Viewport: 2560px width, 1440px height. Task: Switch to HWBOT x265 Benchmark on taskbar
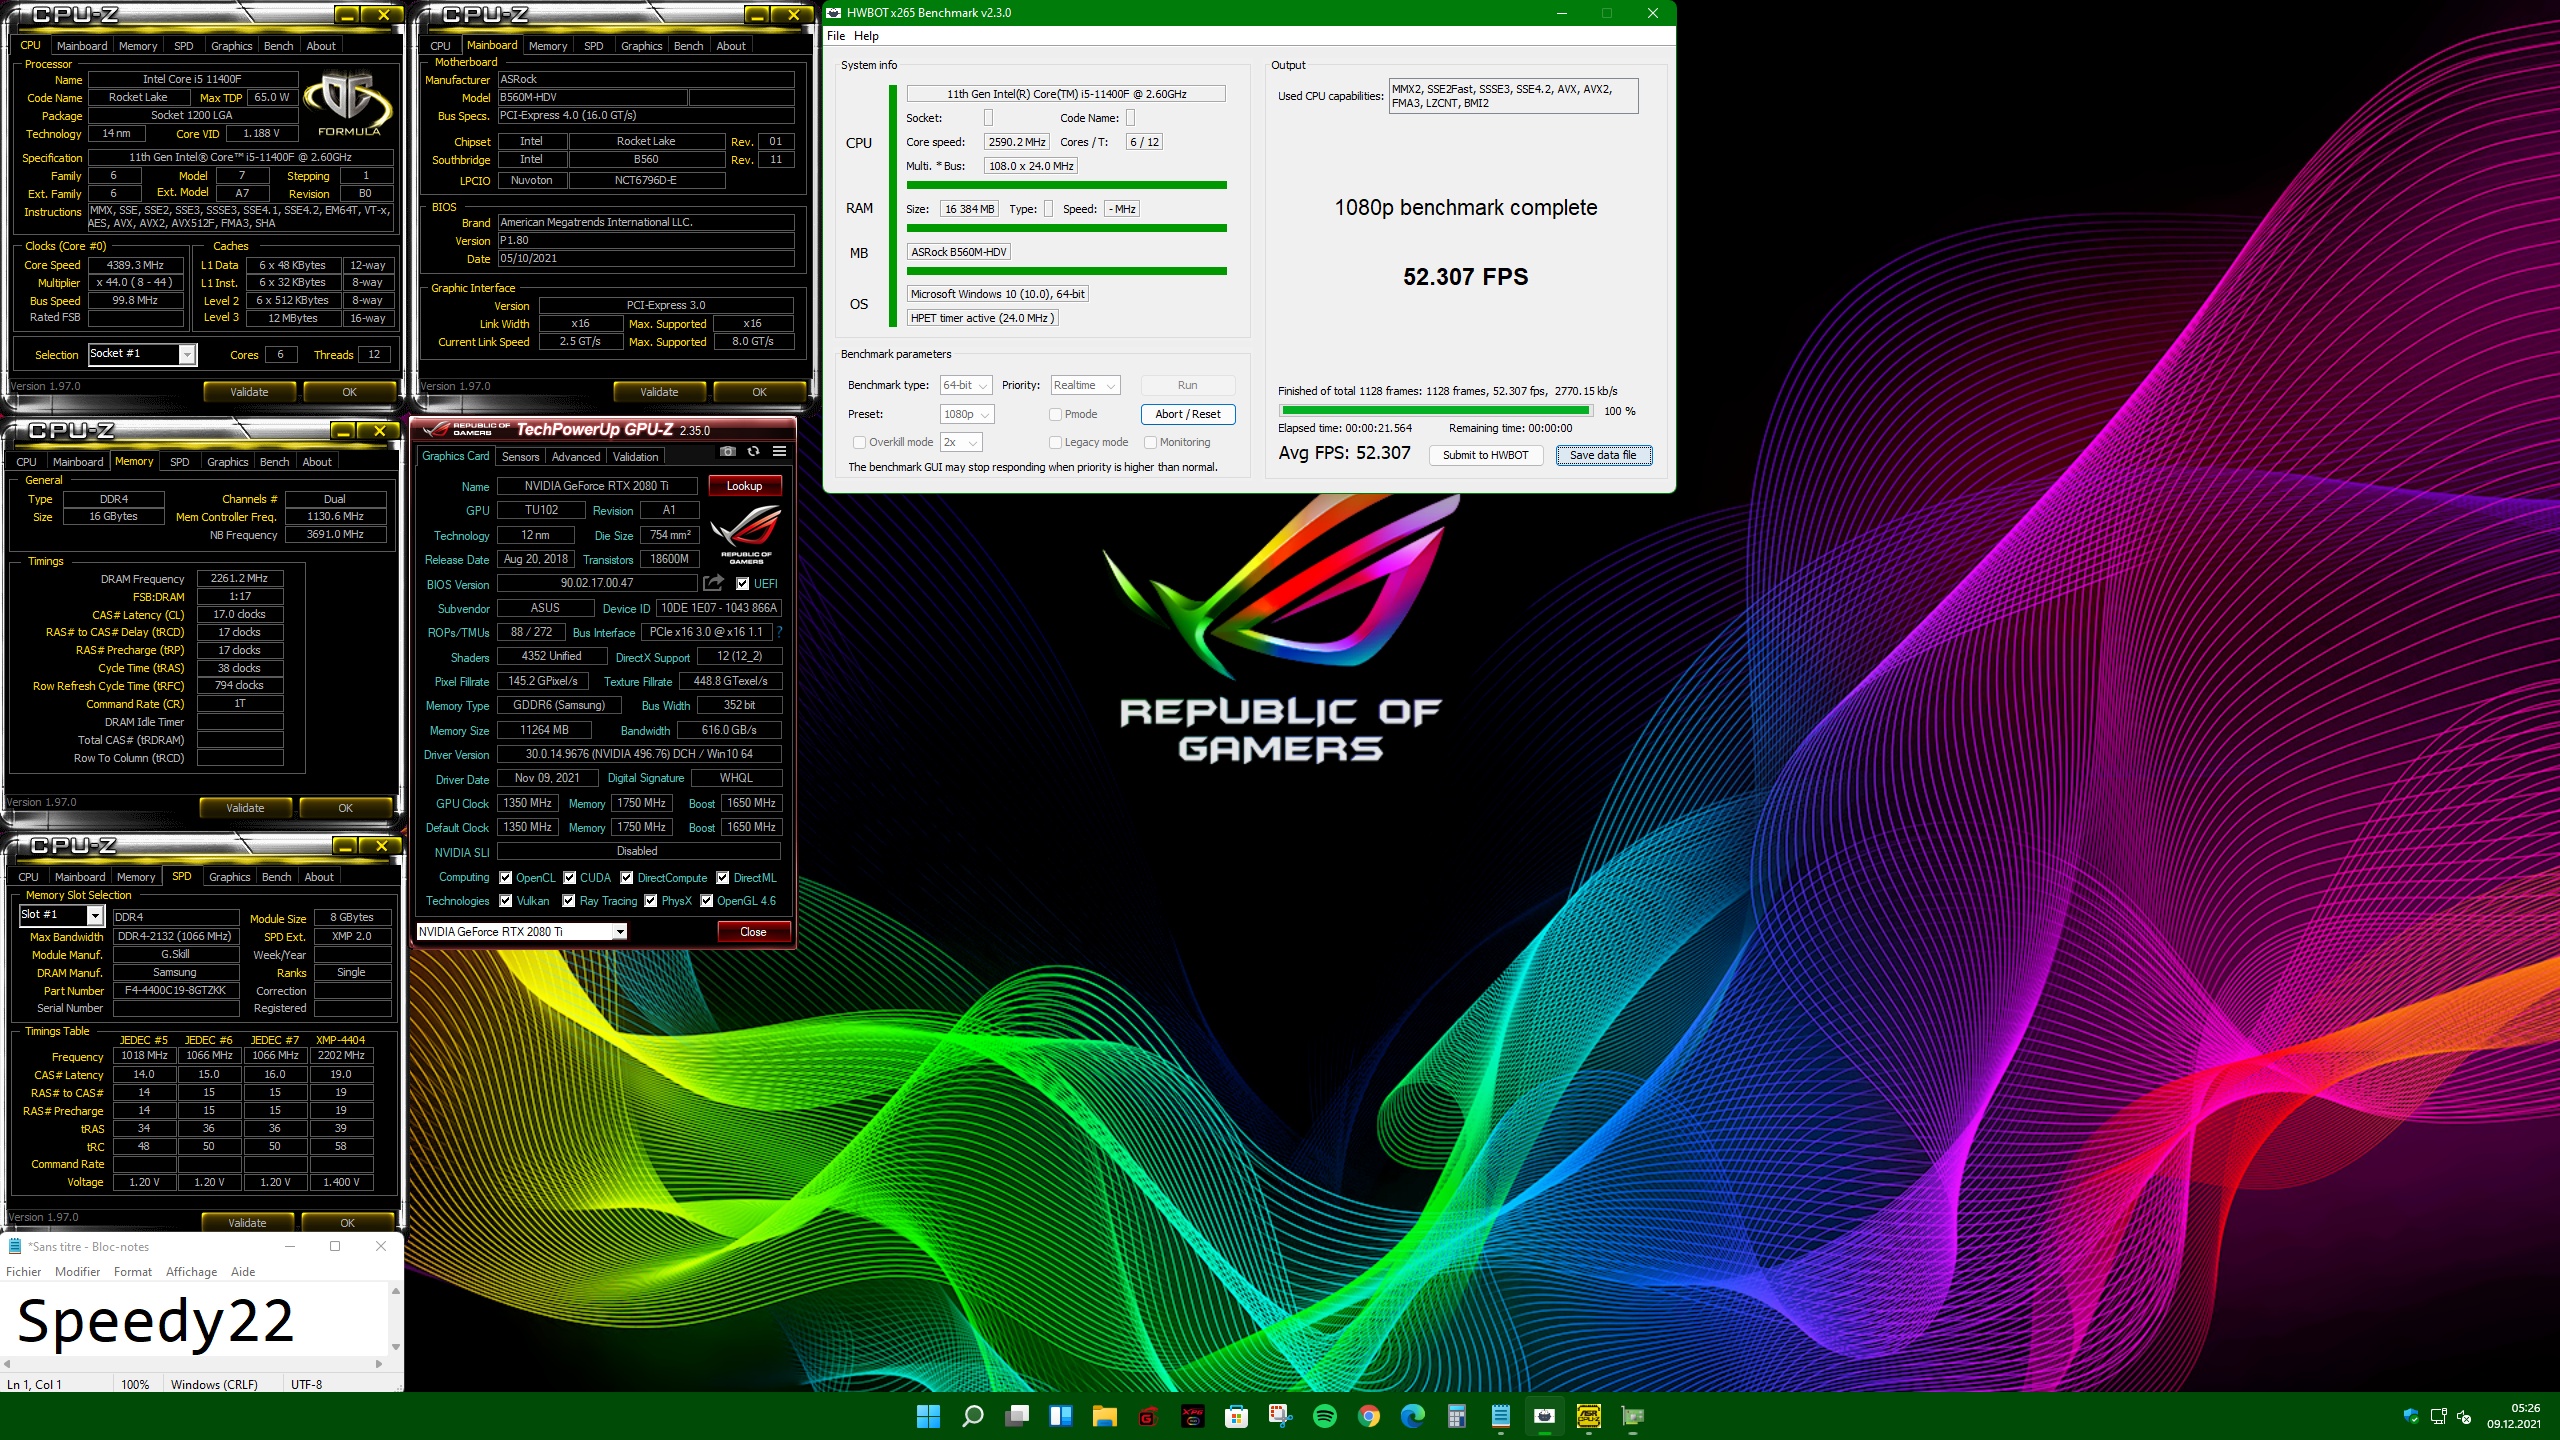click(x=1544, y=1416)
